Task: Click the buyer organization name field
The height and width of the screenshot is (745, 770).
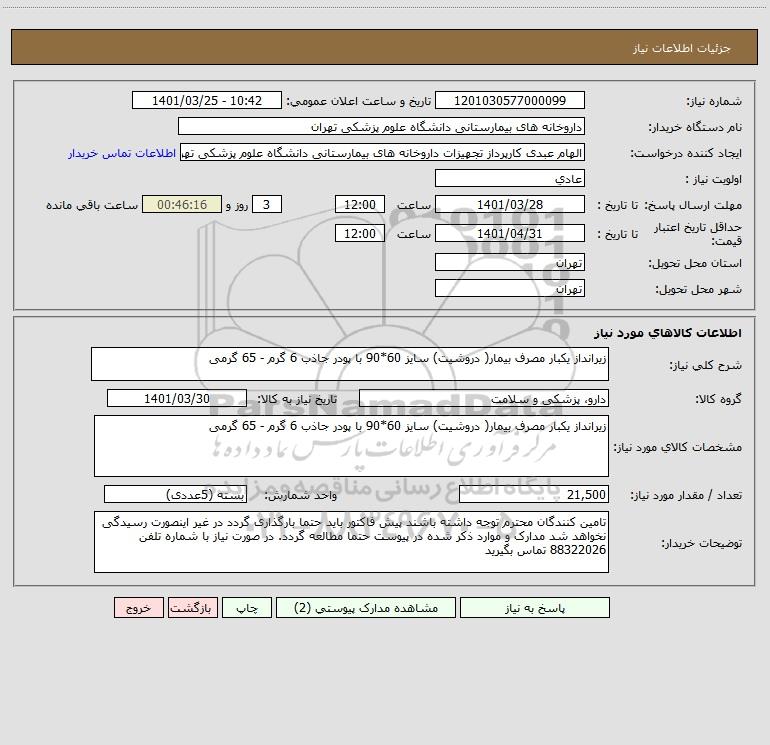Action: click(381, 126)
